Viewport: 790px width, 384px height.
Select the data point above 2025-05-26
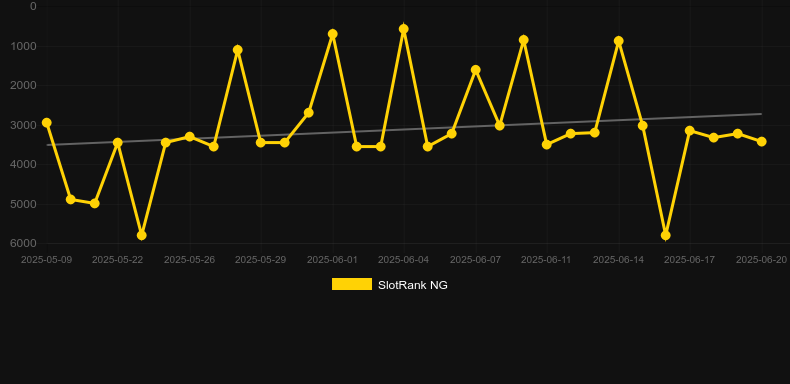(189, 137)
